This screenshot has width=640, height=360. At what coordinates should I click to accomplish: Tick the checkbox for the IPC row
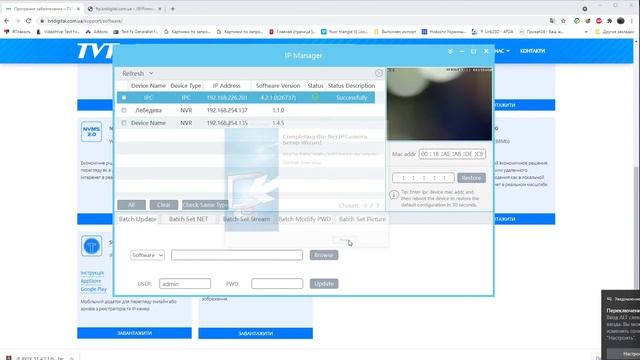click(124, 98)
